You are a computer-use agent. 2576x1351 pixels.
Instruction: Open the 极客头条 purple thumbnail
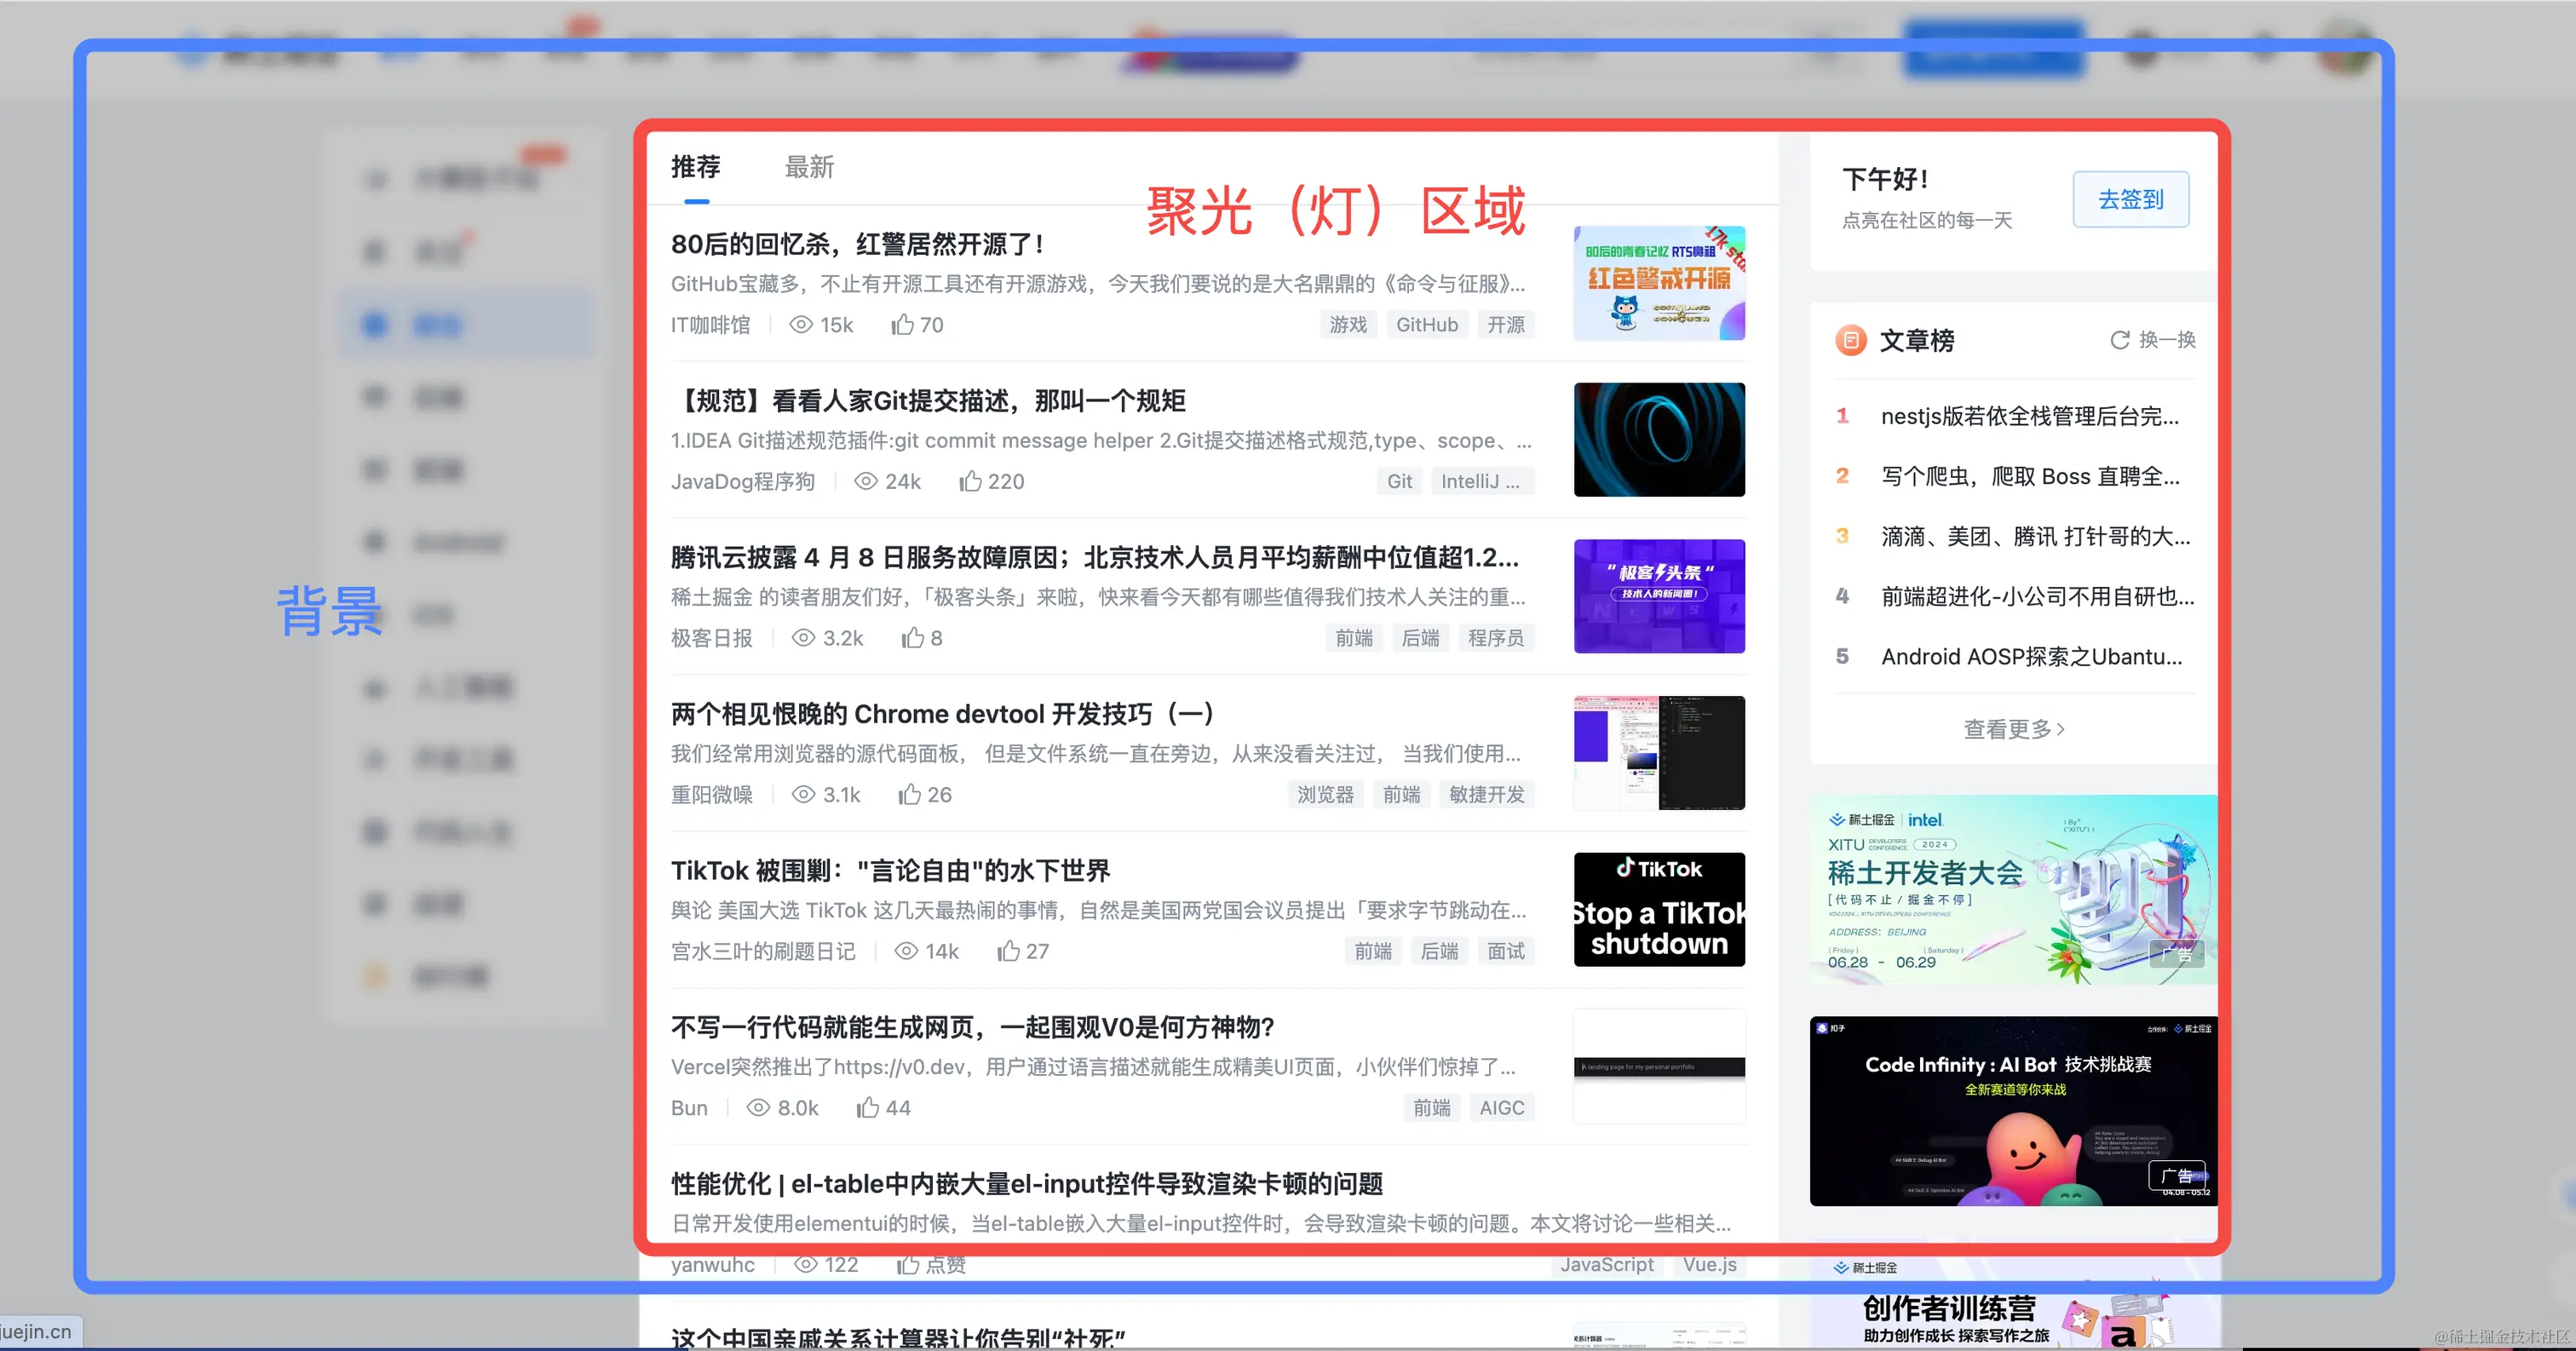[1659, 596]
